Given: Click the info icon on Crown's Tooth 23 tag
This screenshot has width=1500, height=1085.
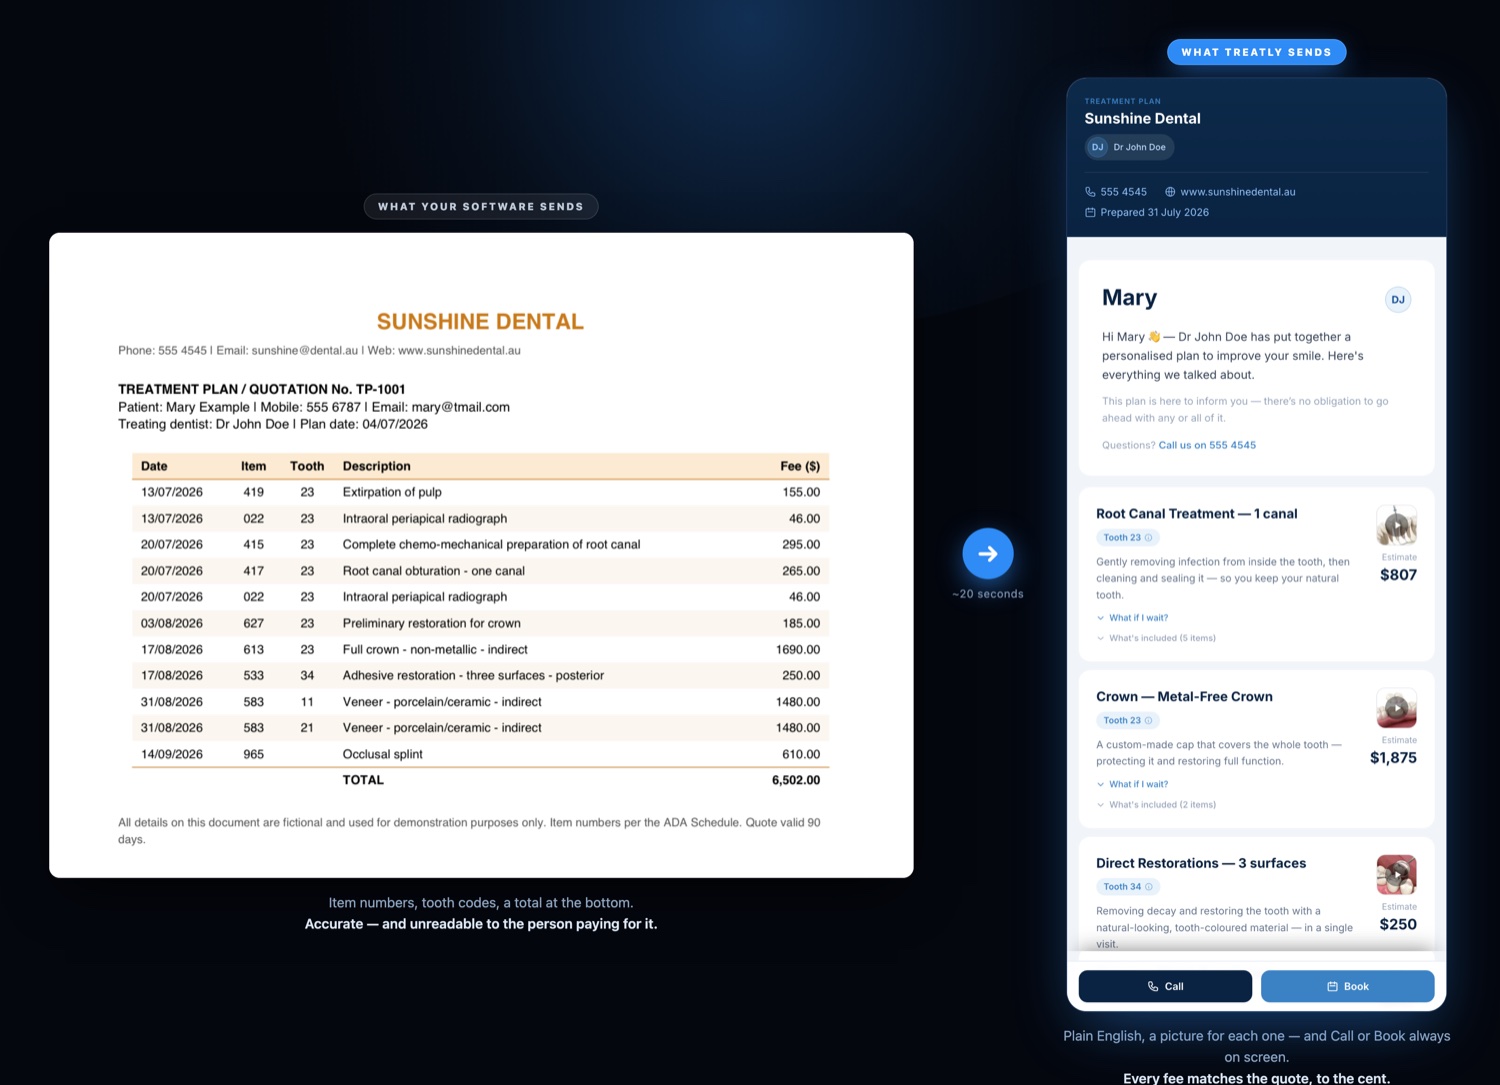Looking at the screenshot, I should point(1148,721).
